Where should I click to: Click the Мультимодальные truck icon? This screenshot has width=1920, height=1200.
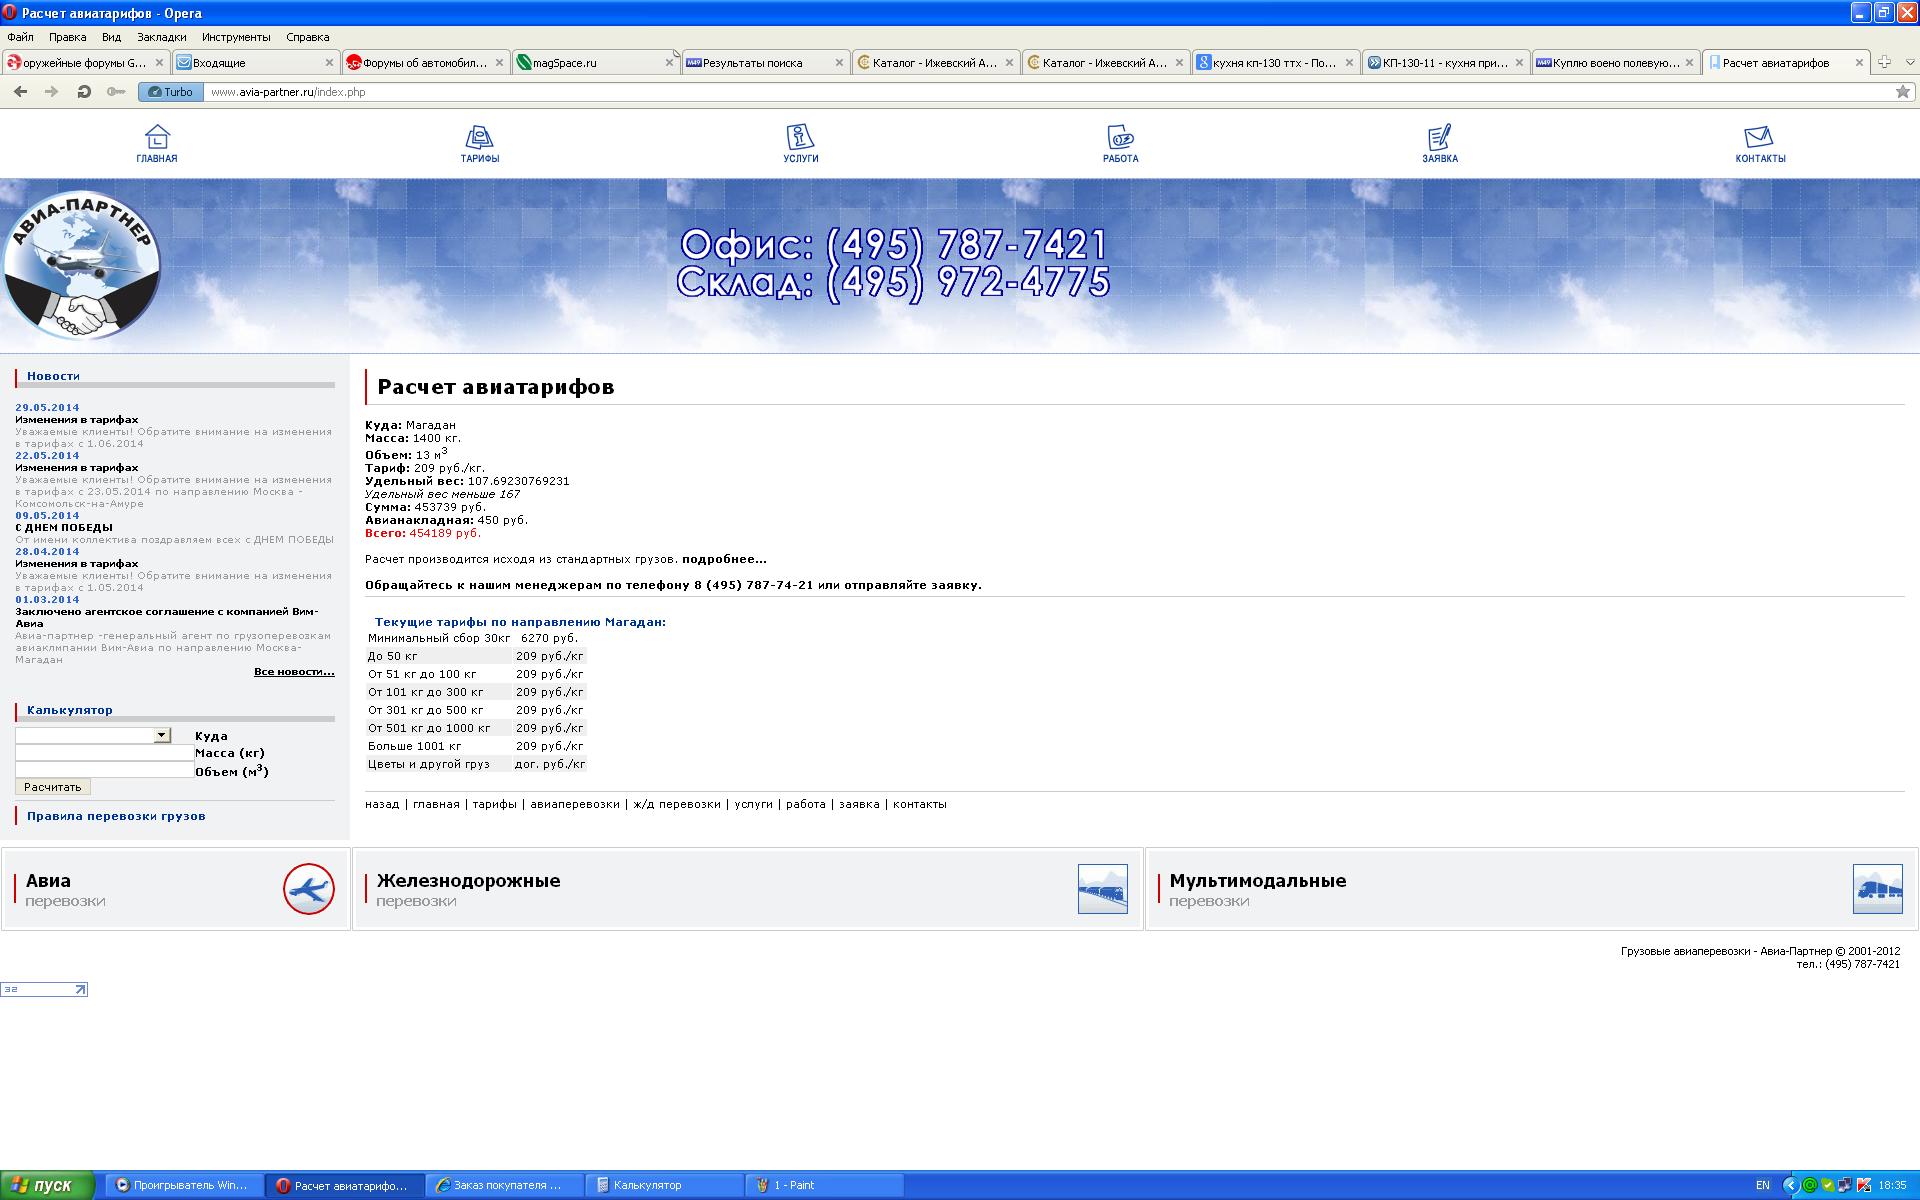click(1877, 889)
